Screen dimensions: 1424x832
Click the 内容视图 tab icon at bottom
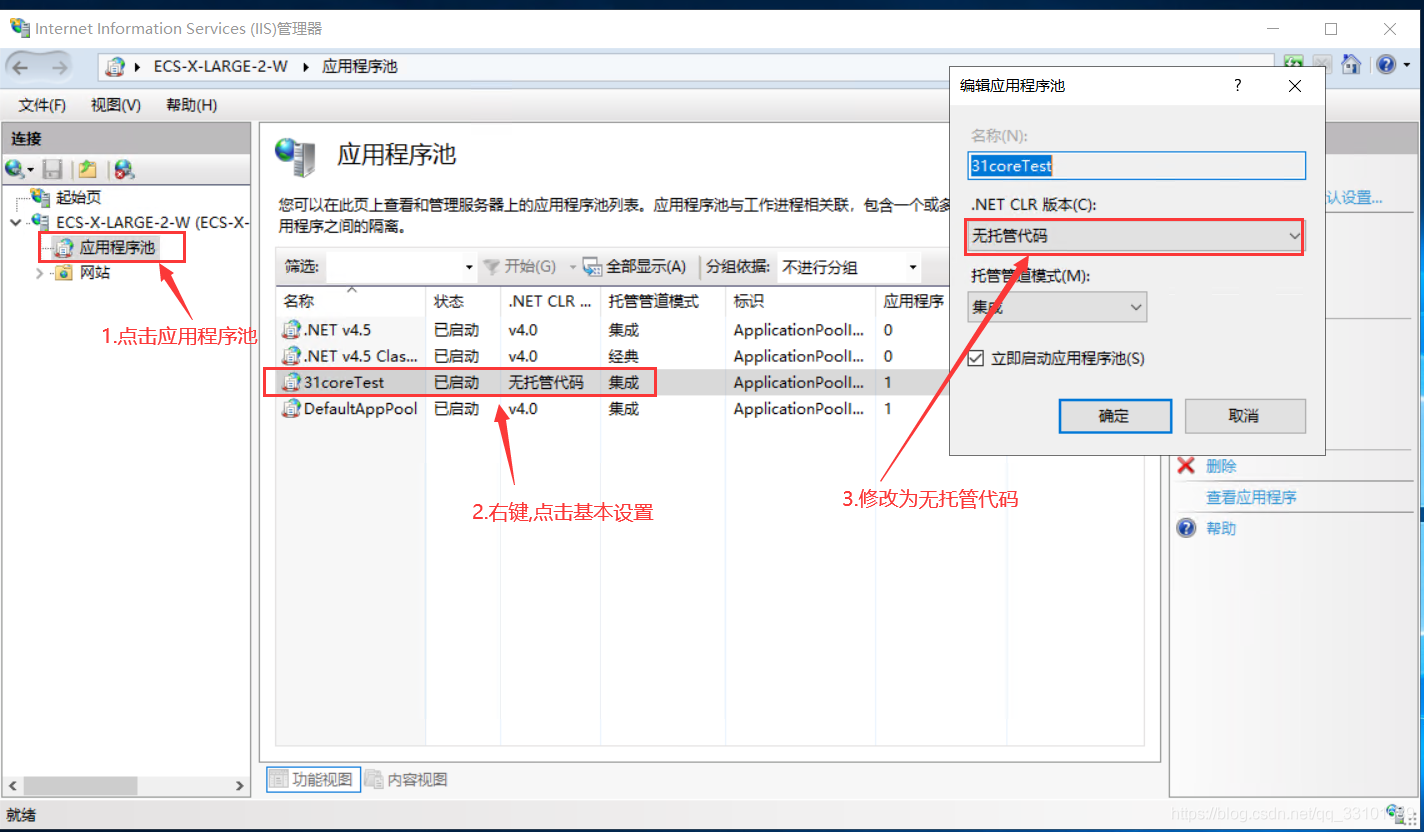[x=374, y=779]
